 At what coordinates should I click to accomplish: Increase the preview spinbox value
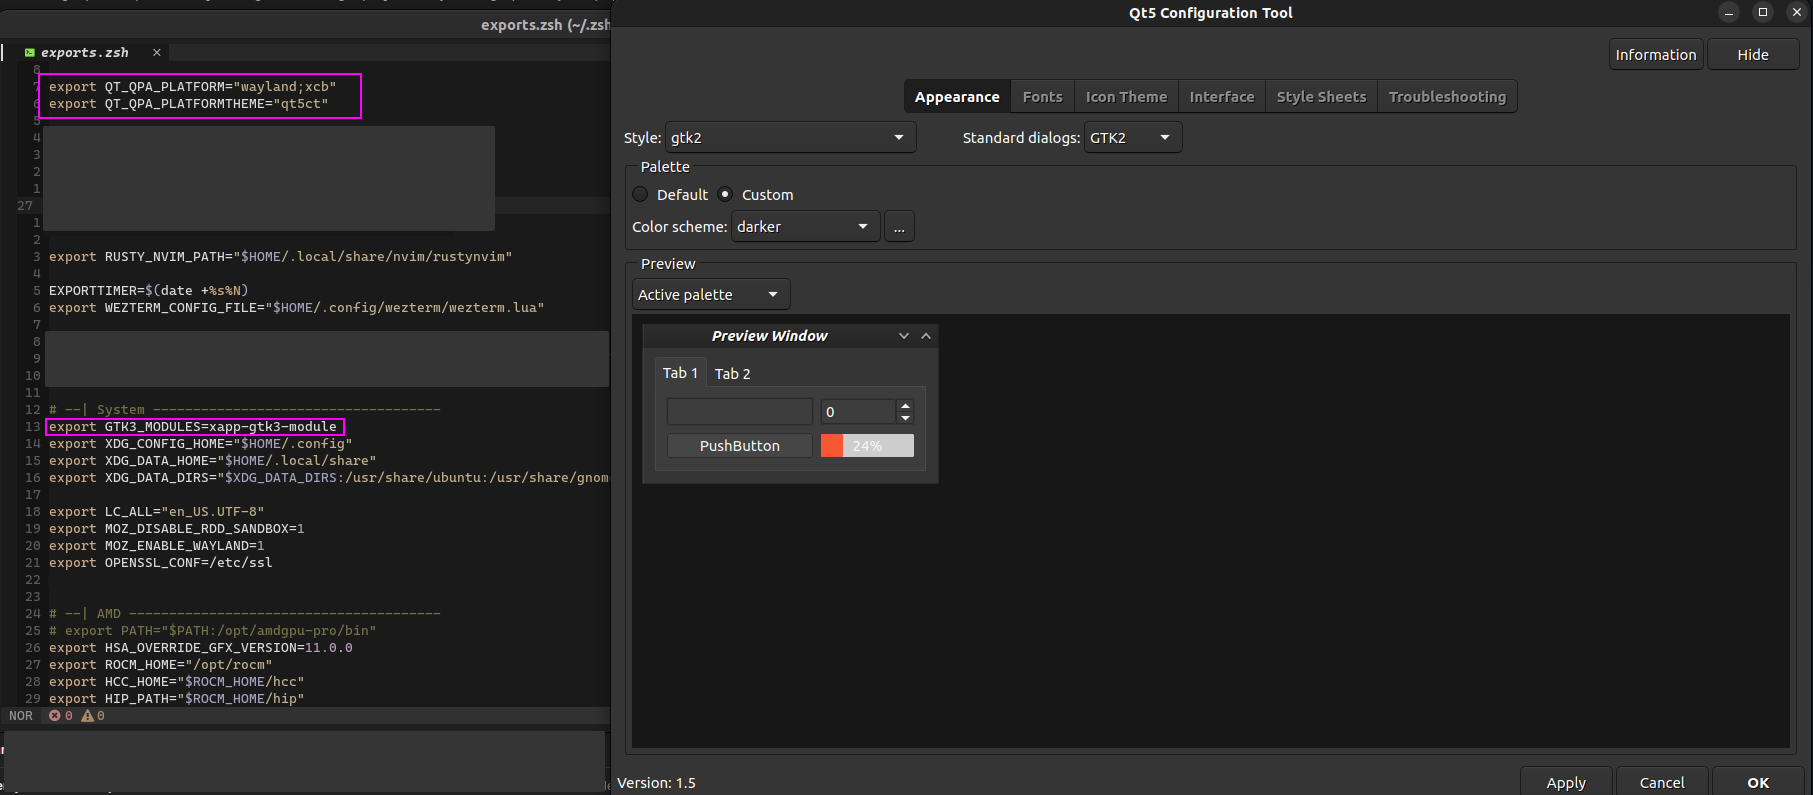coord(905,406)
